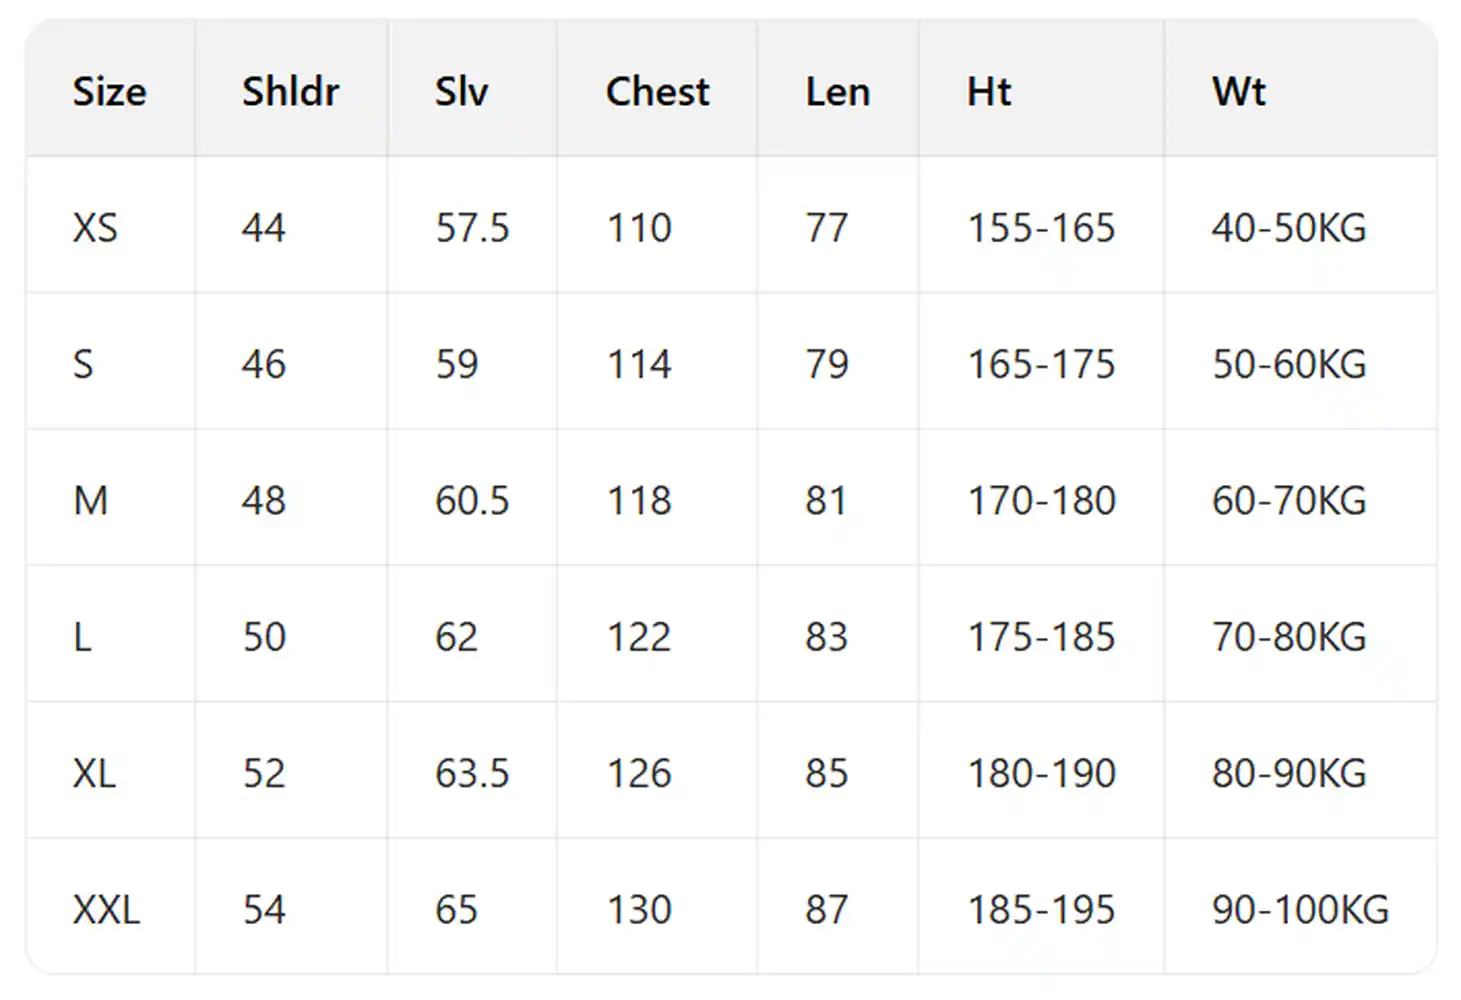Click the Ht column header
The image size is (1461, 1000).
click(989, 92)
